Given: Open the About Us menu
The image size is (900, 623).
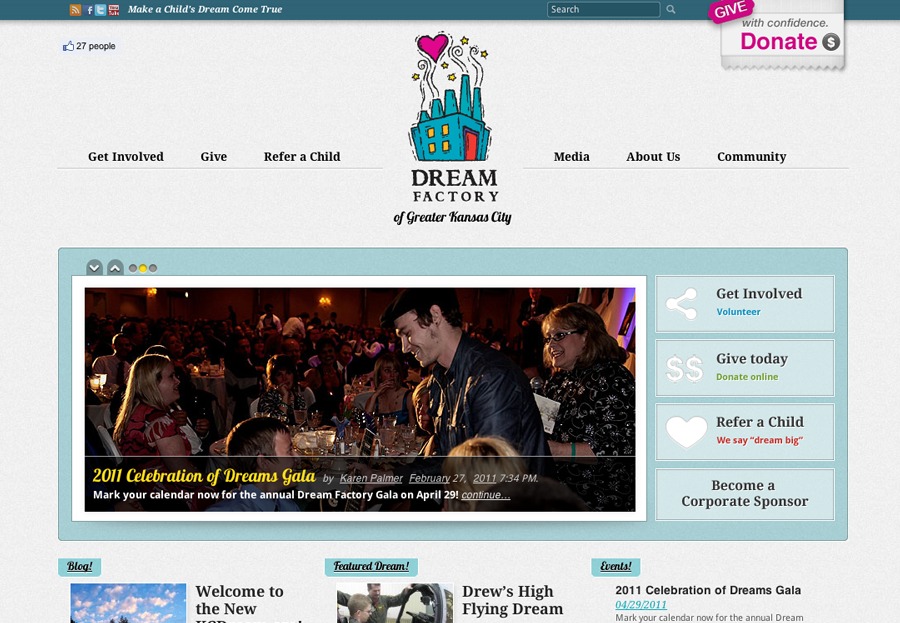Looking at the screenshot, I should (653, 156).
